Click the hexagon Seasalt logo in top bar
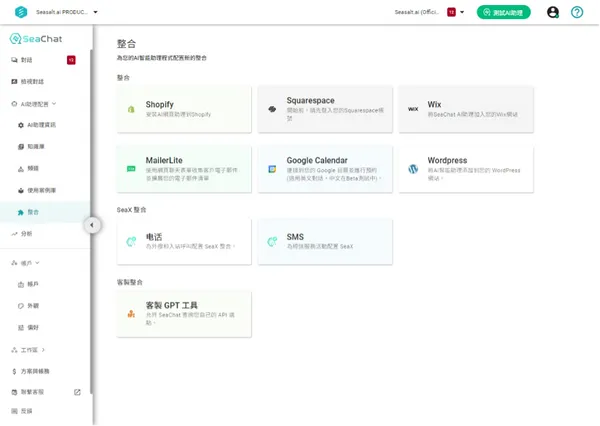The height and width of the screenshot is (426, 600). point(21,12)
